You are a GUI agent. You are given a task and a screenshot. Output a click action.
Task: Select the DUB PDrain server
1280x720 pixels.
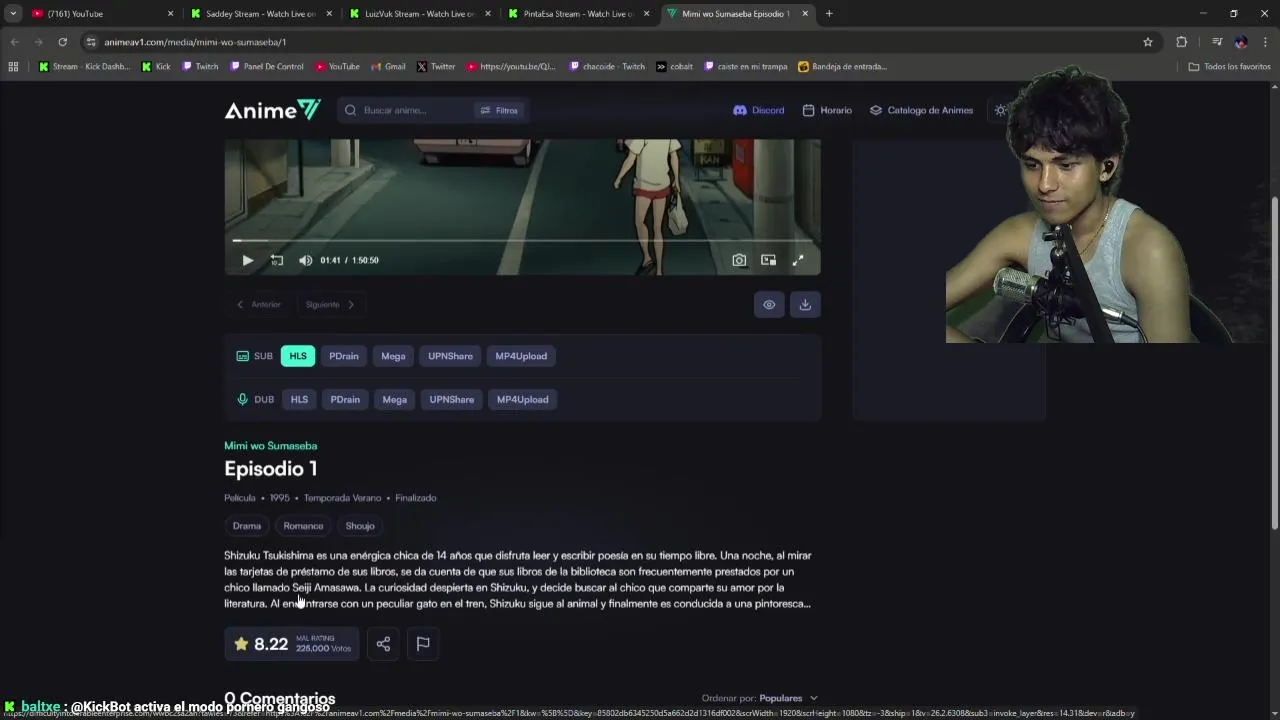[345, 399]
